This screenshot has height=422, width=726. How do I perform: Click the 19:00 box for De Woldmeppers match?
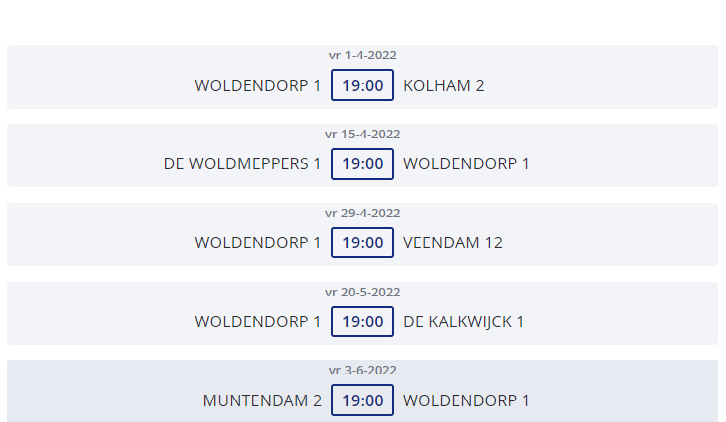[363, 164]
